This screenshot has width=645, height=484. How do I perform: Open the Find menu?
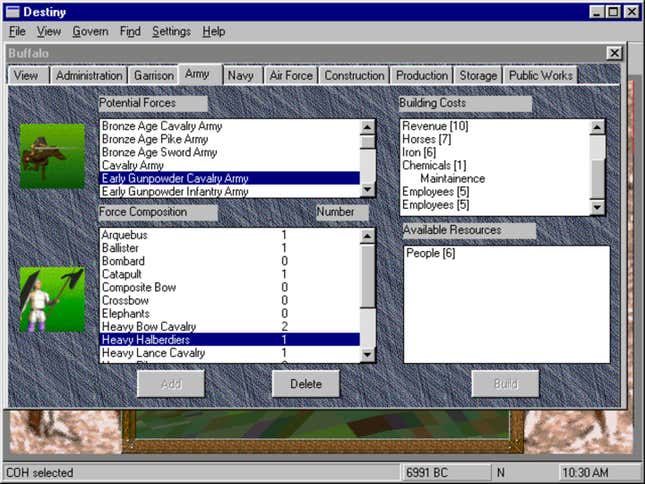[130, 31]
